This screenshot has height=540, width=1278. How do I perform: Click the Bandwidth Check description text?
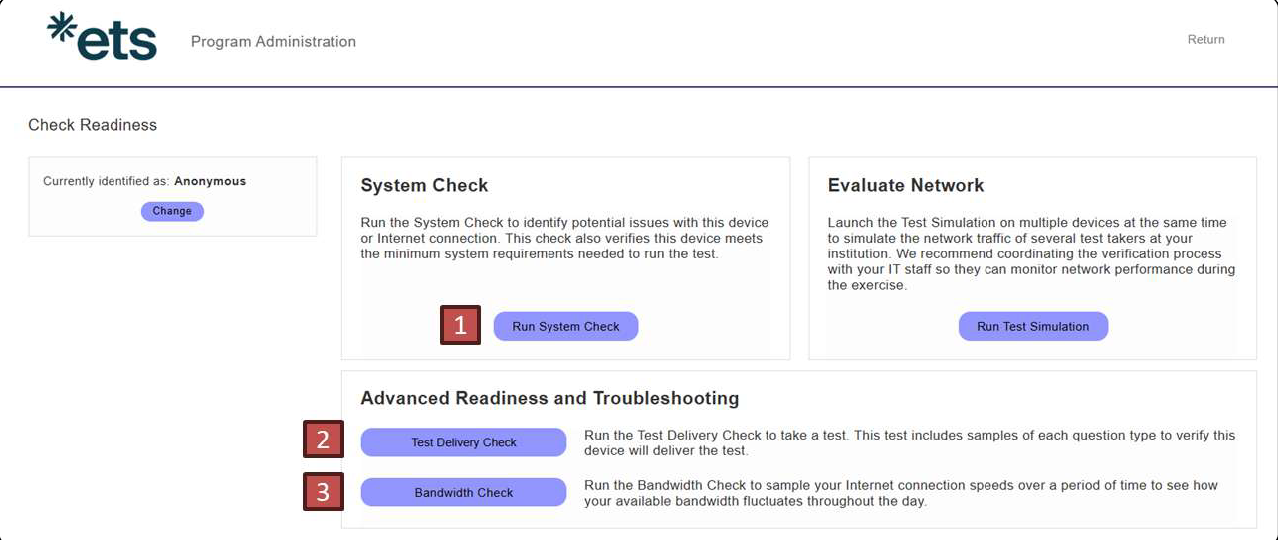pyautogui.click(x=900, y=493)
